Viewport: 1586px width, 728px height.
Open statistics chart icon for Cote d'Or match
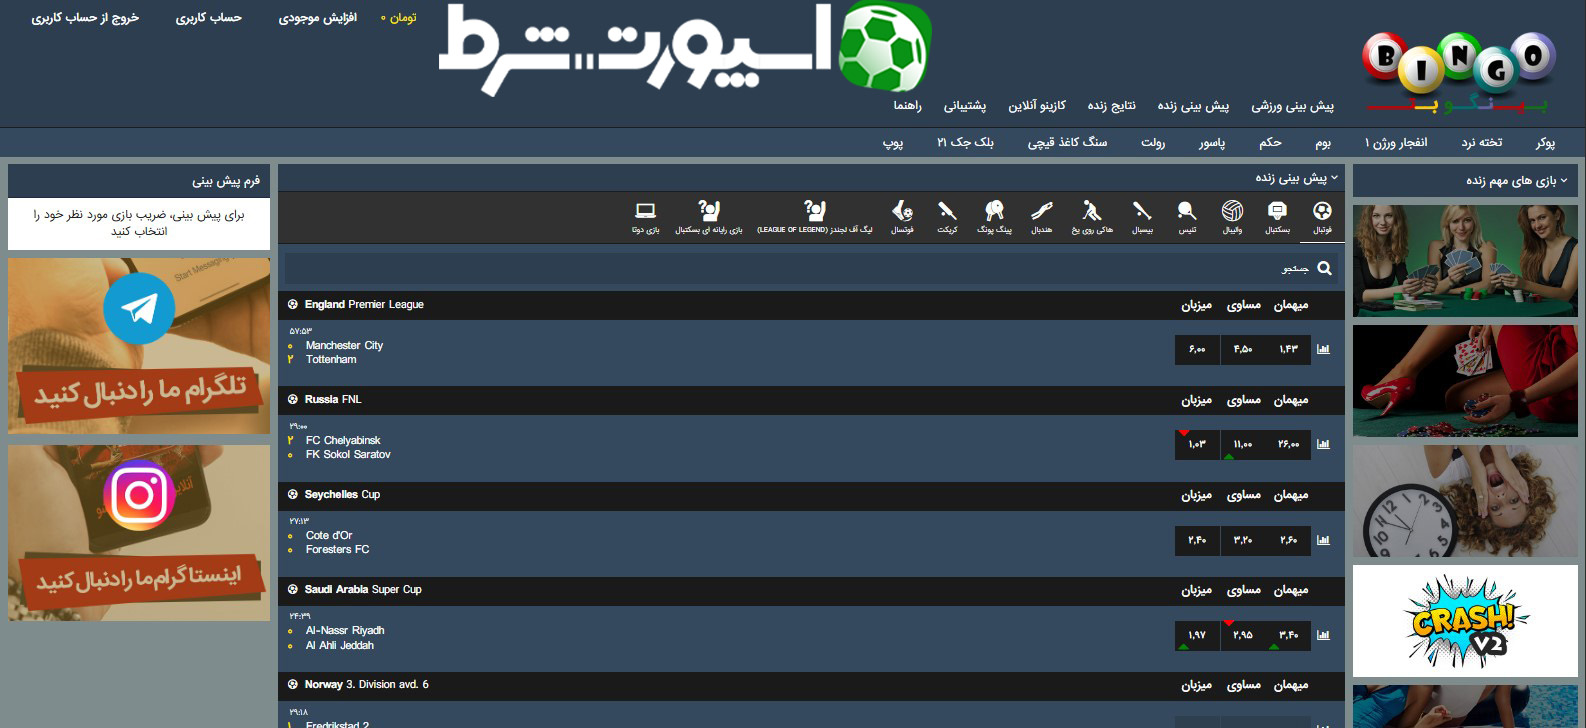[1323, 540]
